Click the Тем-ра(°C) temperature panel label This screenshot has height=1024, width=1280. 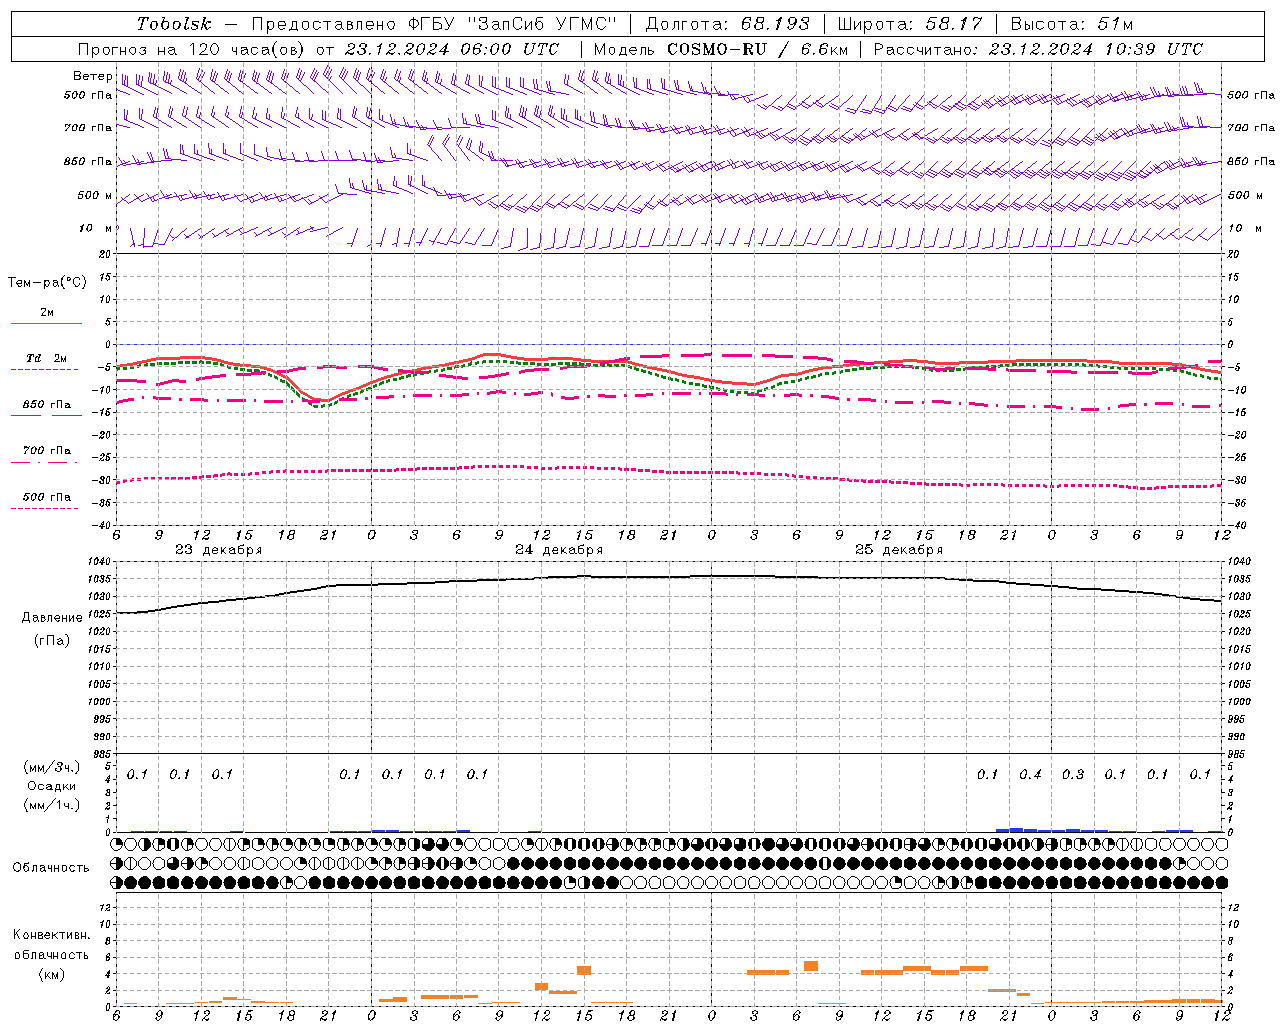pos(47,283)
